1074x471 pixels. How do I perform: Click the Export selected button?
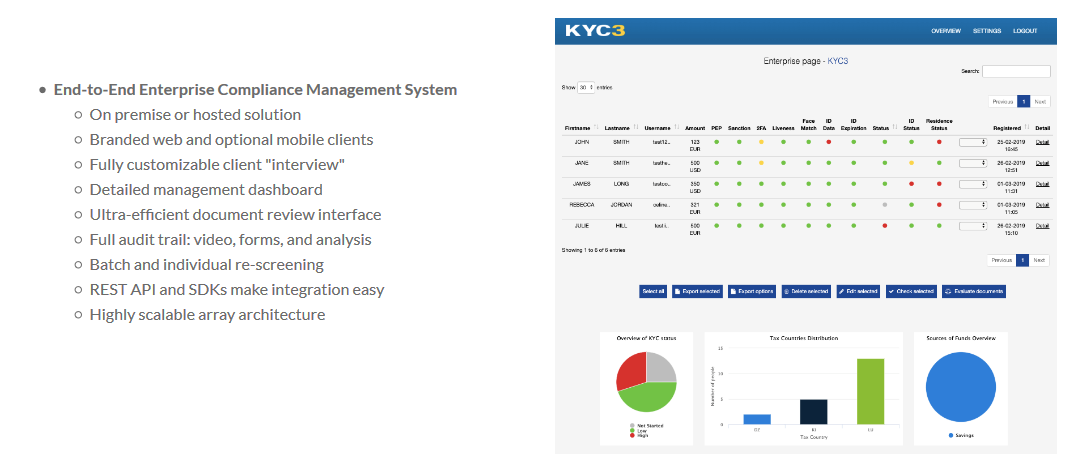[697, 292]
